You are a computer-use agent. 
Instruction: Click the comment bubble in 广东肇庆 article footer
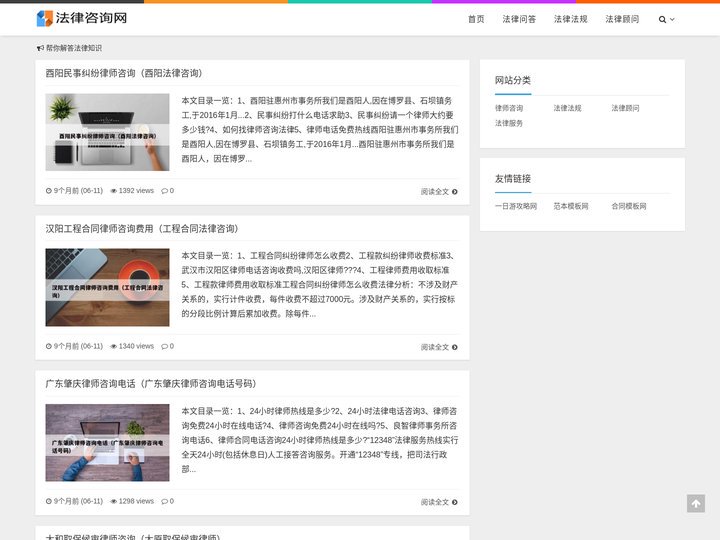click(x=164, y=501)
